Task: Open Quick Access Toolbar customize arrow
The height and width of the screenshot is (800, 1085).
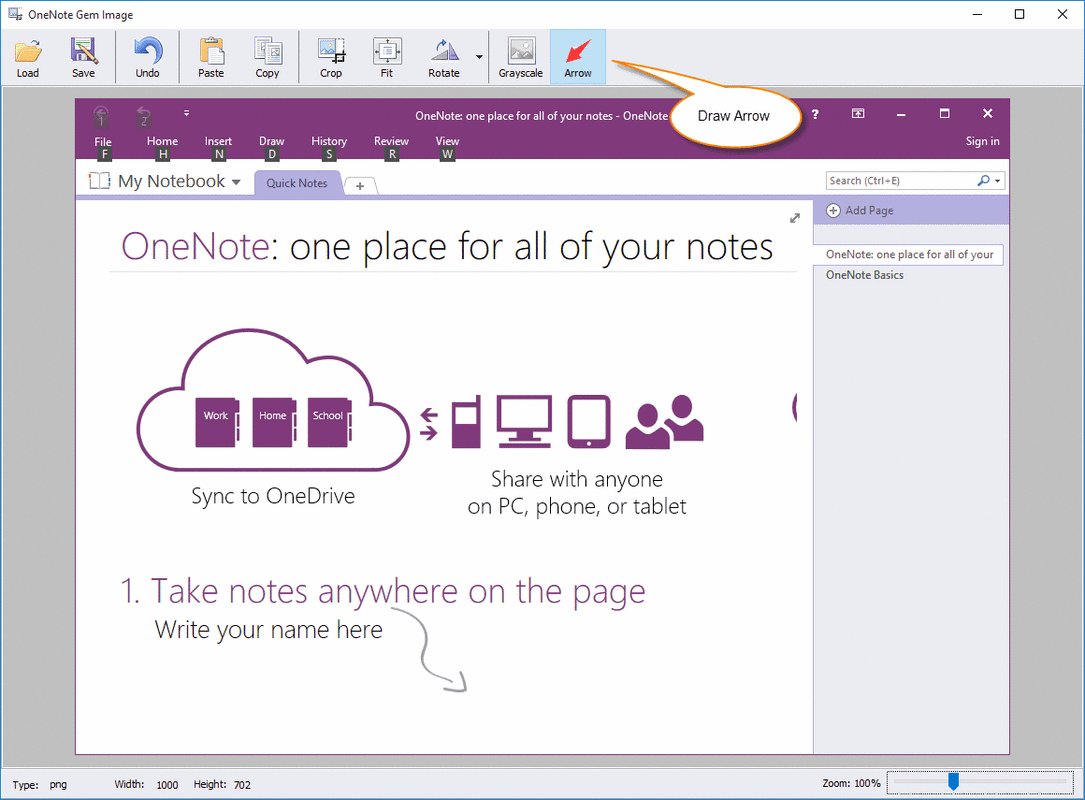Action: [x=186, y=113]
